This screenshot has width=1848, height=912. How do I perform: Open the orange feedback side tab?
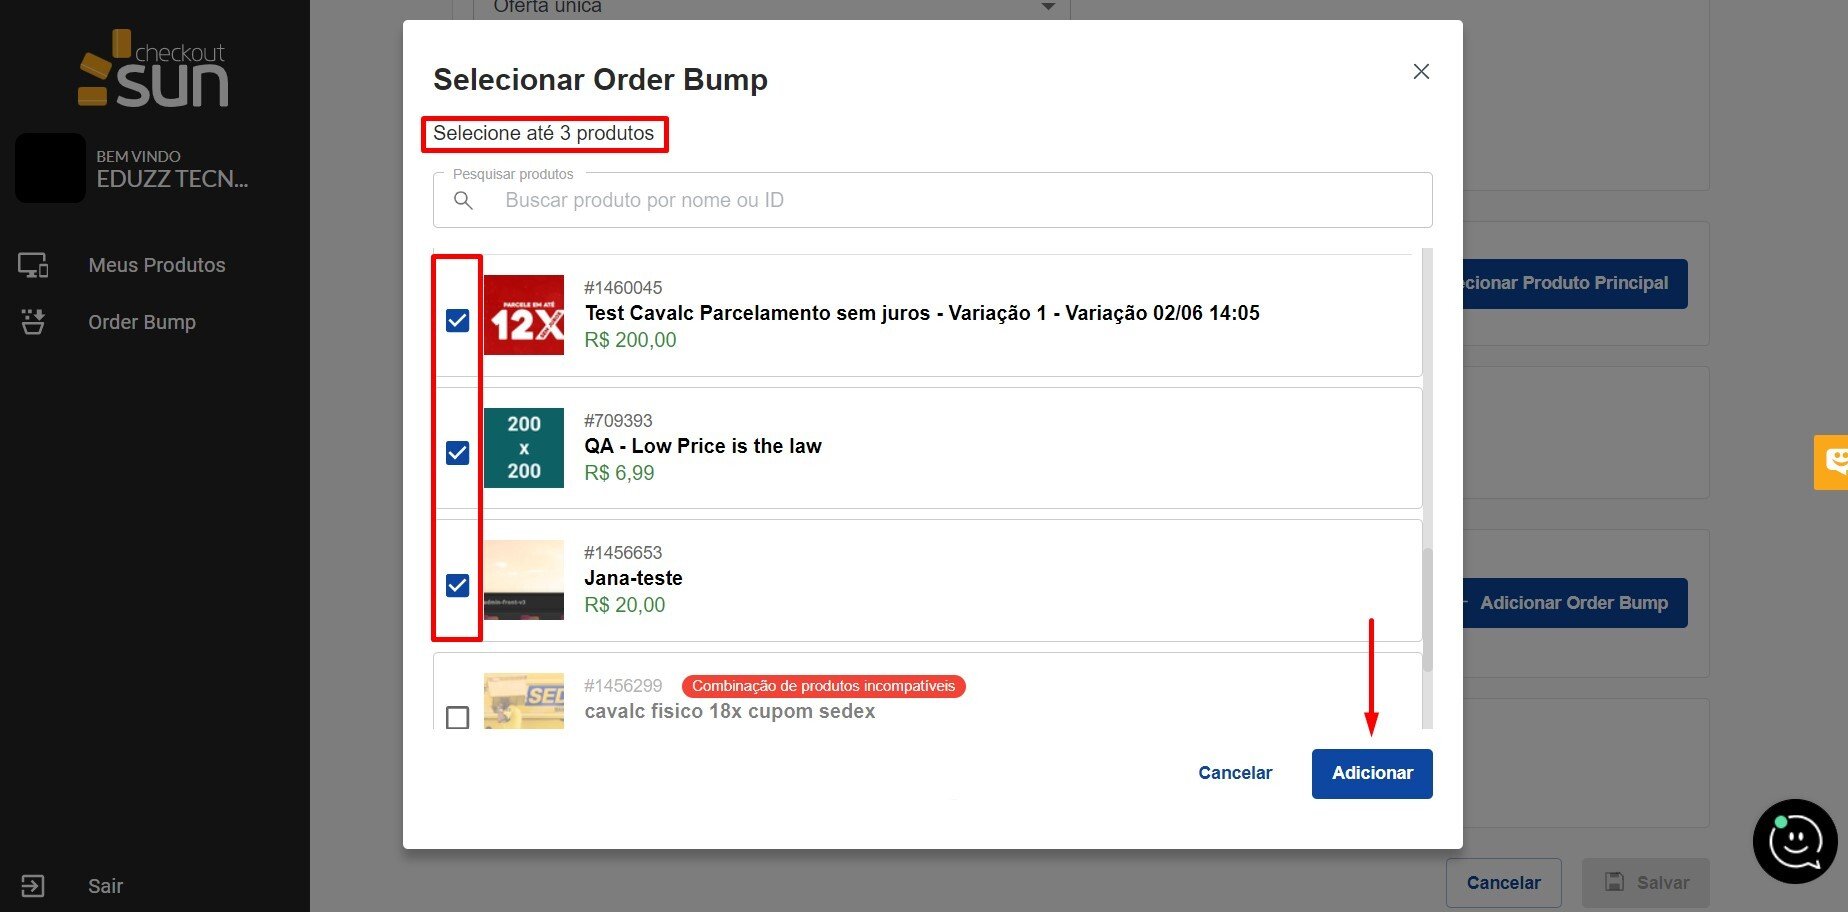pos(1832,462)
